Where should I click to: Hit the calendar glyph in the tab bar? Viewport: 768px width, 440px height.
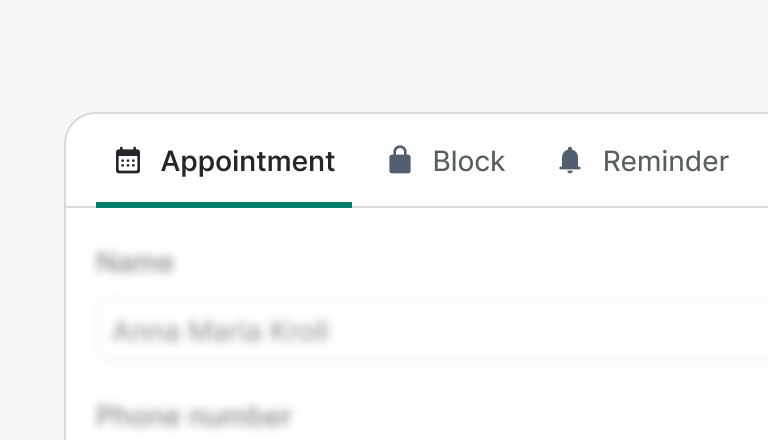click(x=128, y=161)
